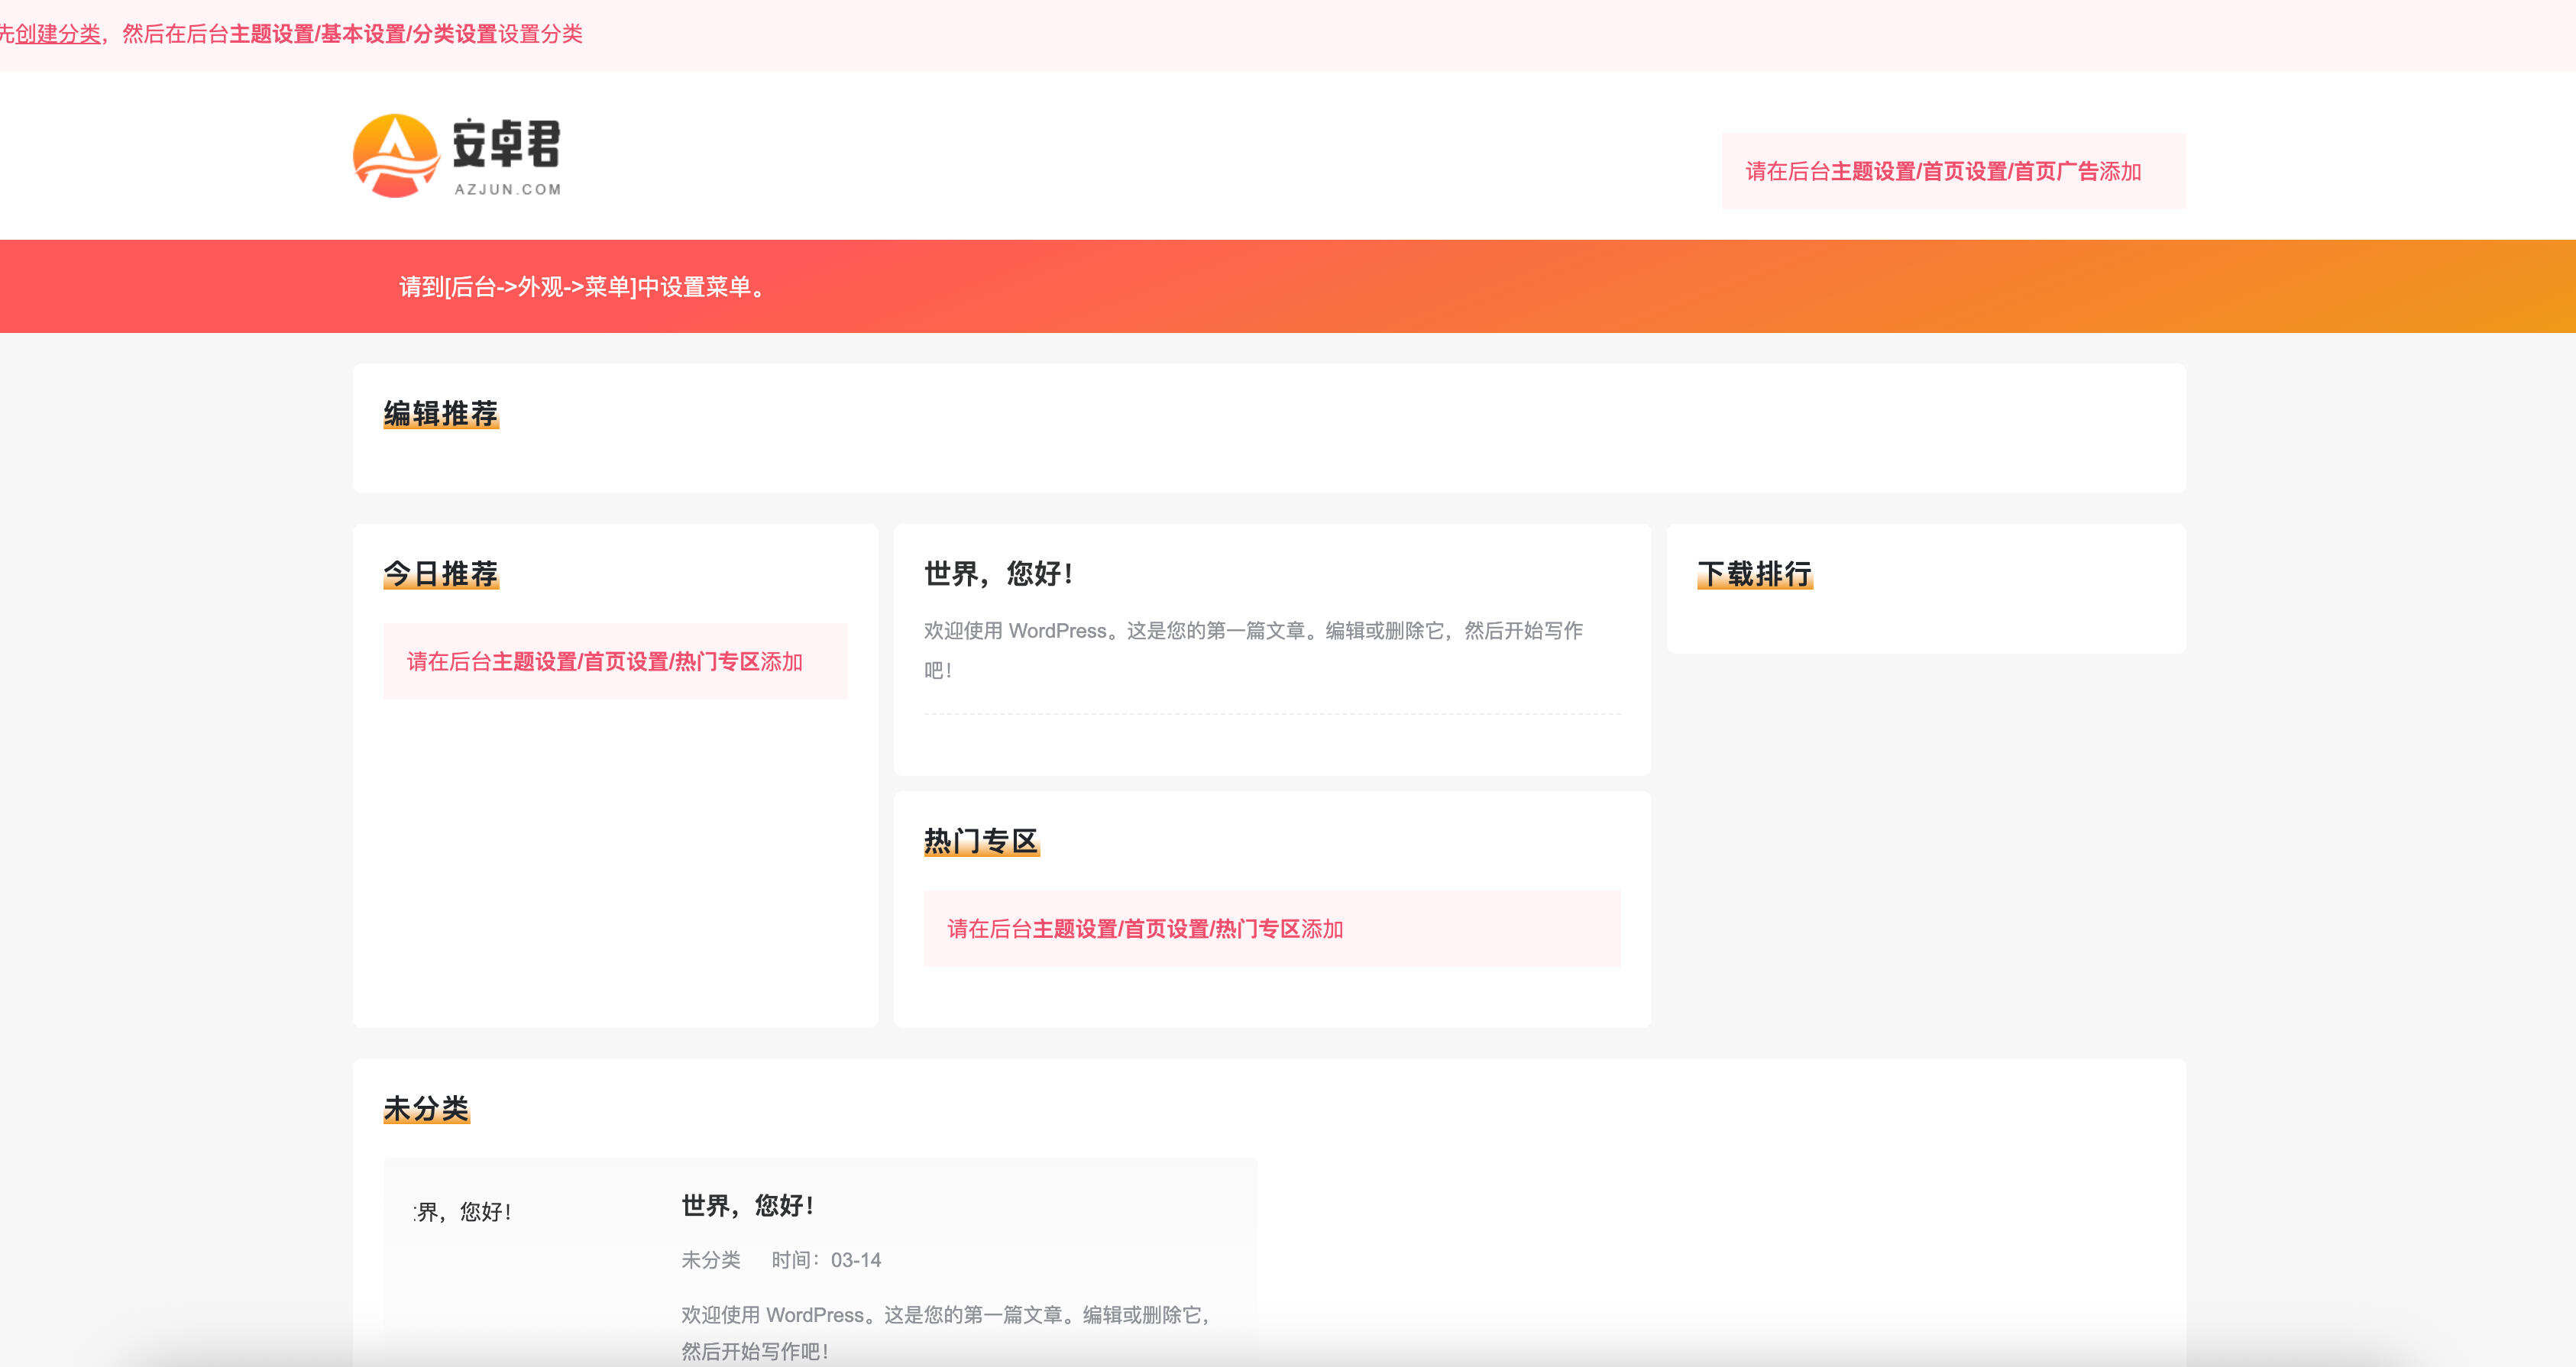
Task: Click the 未分类 category label under the article
Action: (709, 1260)
